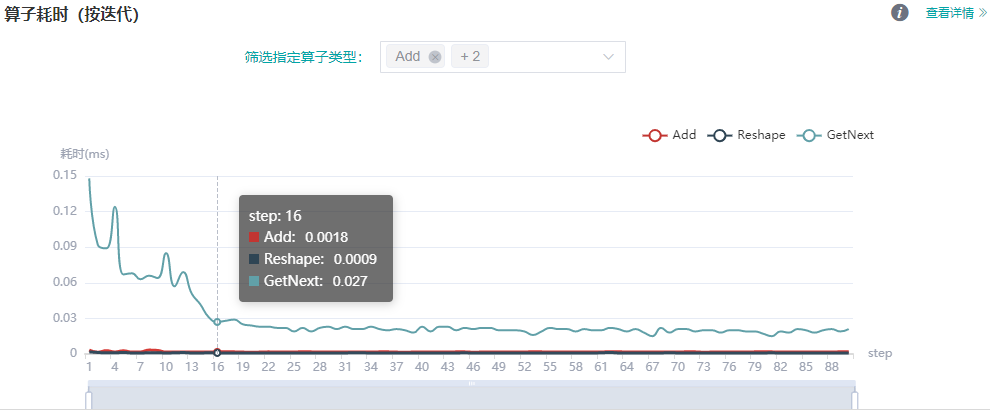
Task: Click the teal GetNext legend marker
Action: click(x=810, y=135)
